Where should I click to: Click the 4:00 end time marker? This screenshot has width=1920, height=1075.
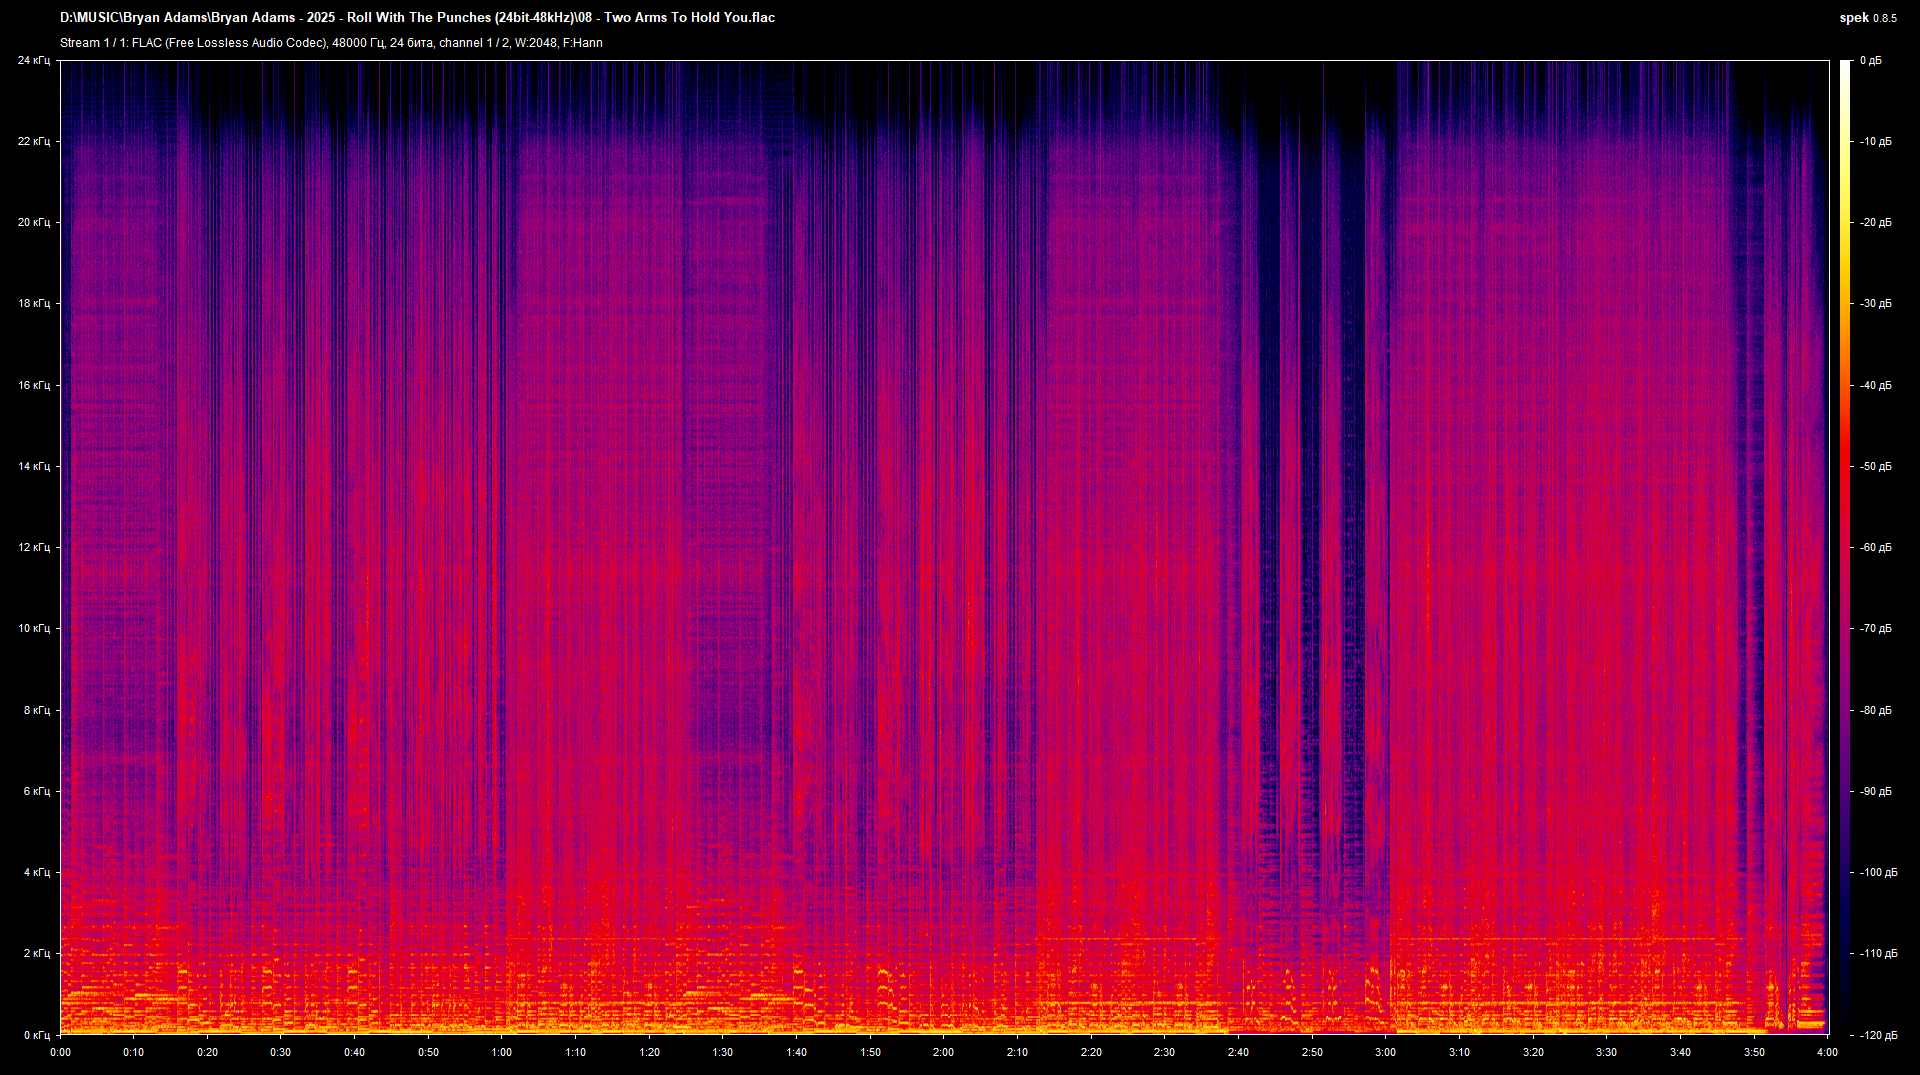click(1826, 1052)
